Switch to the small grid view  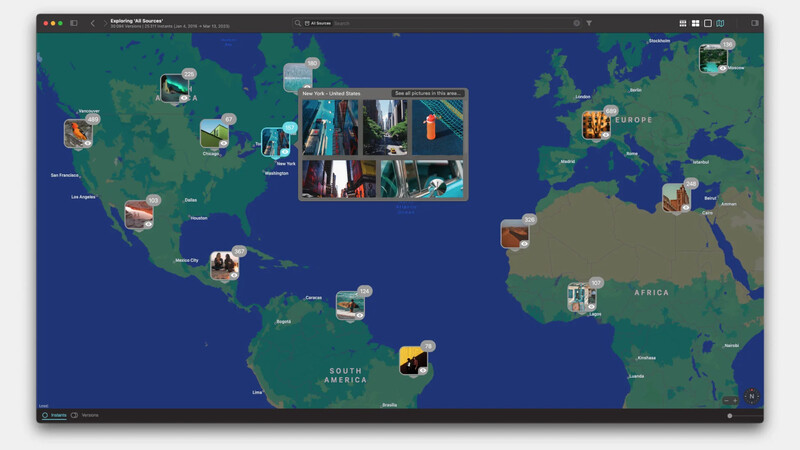point(683,23)
